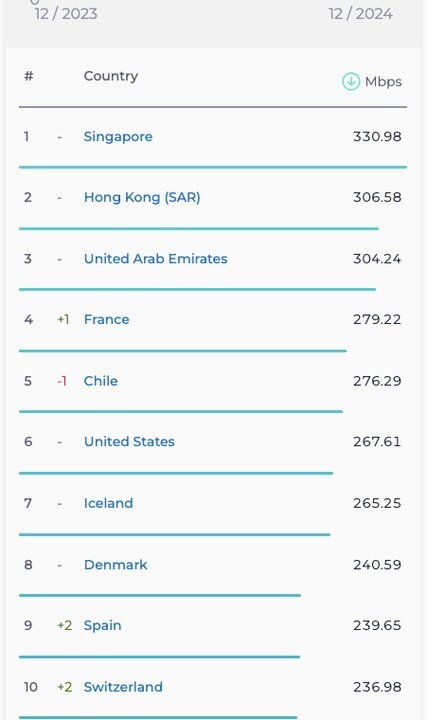Open the Switzerland country link

[123, 687]
